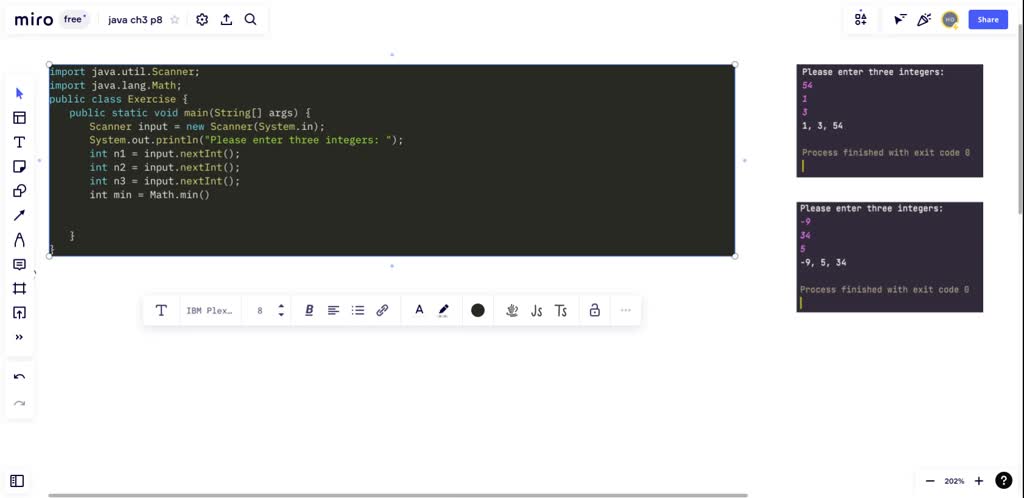1024x498 pixels.
Task: Open the font size 8 field
Action: [x=260, y=311]
